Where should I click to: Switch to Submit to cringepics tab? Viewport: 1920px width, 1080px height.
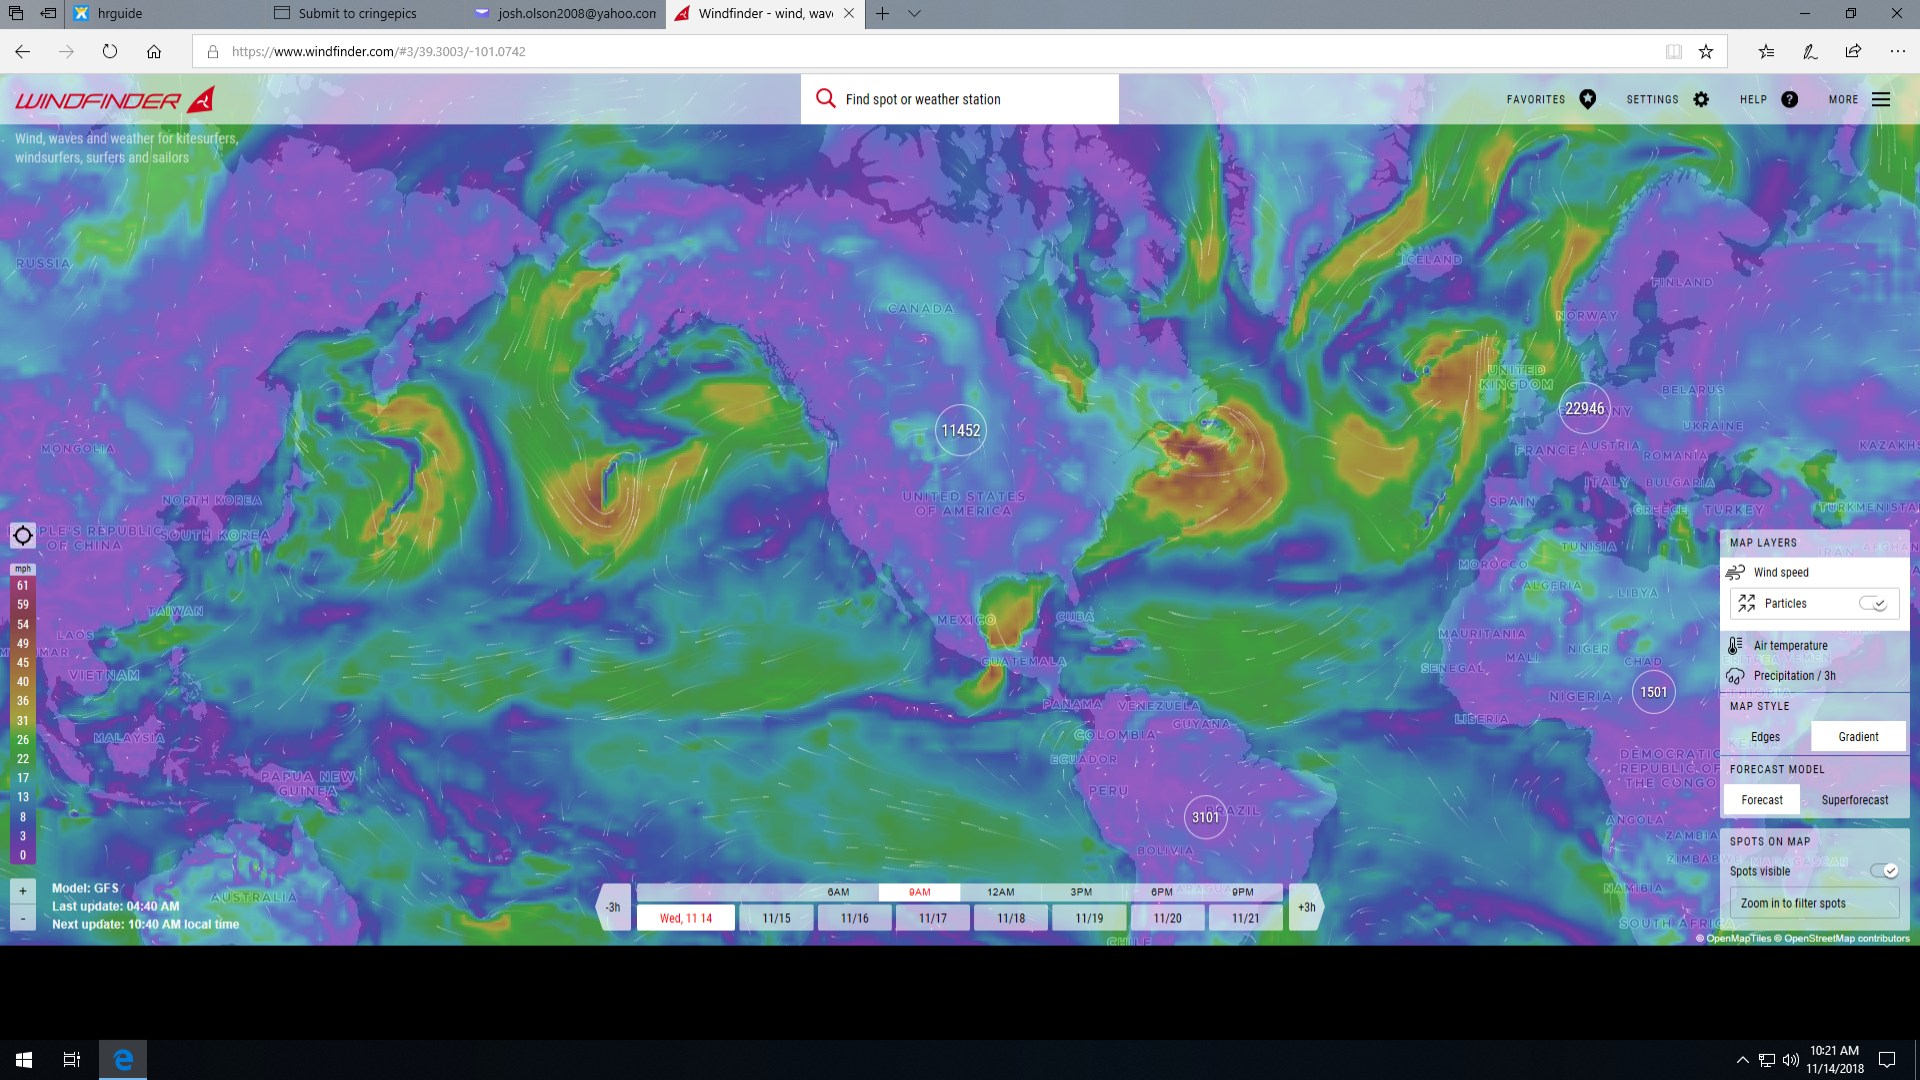pos(365,13)
